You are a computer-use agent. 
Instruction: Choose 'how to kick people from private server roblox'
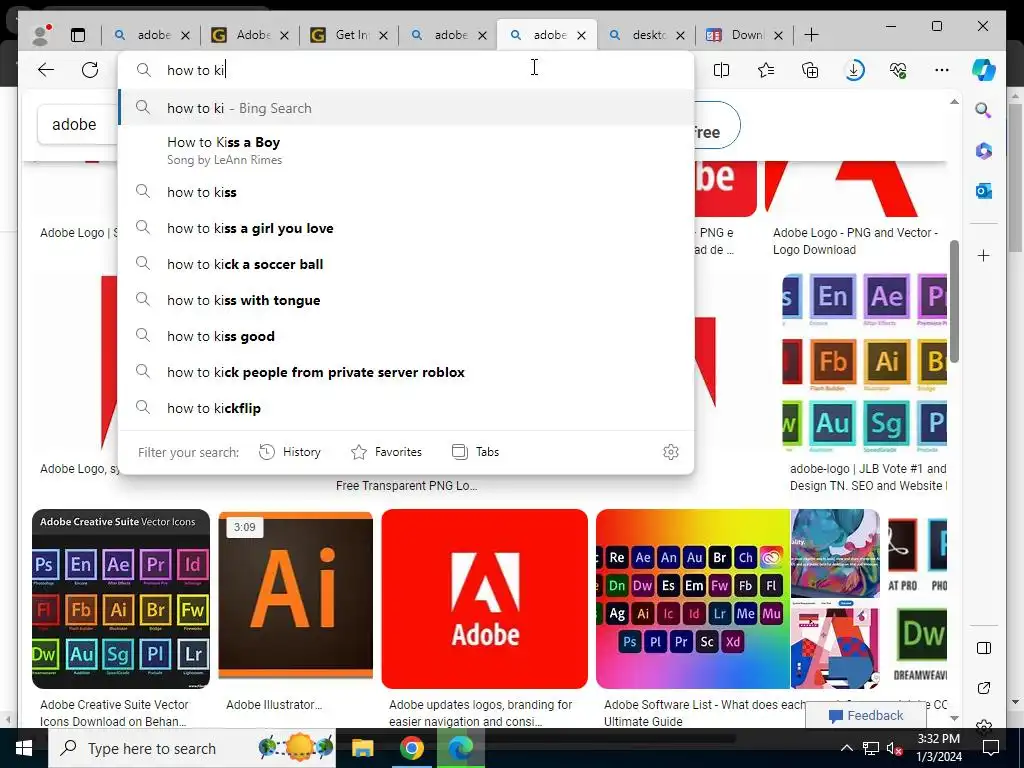(x=406, y=372)
